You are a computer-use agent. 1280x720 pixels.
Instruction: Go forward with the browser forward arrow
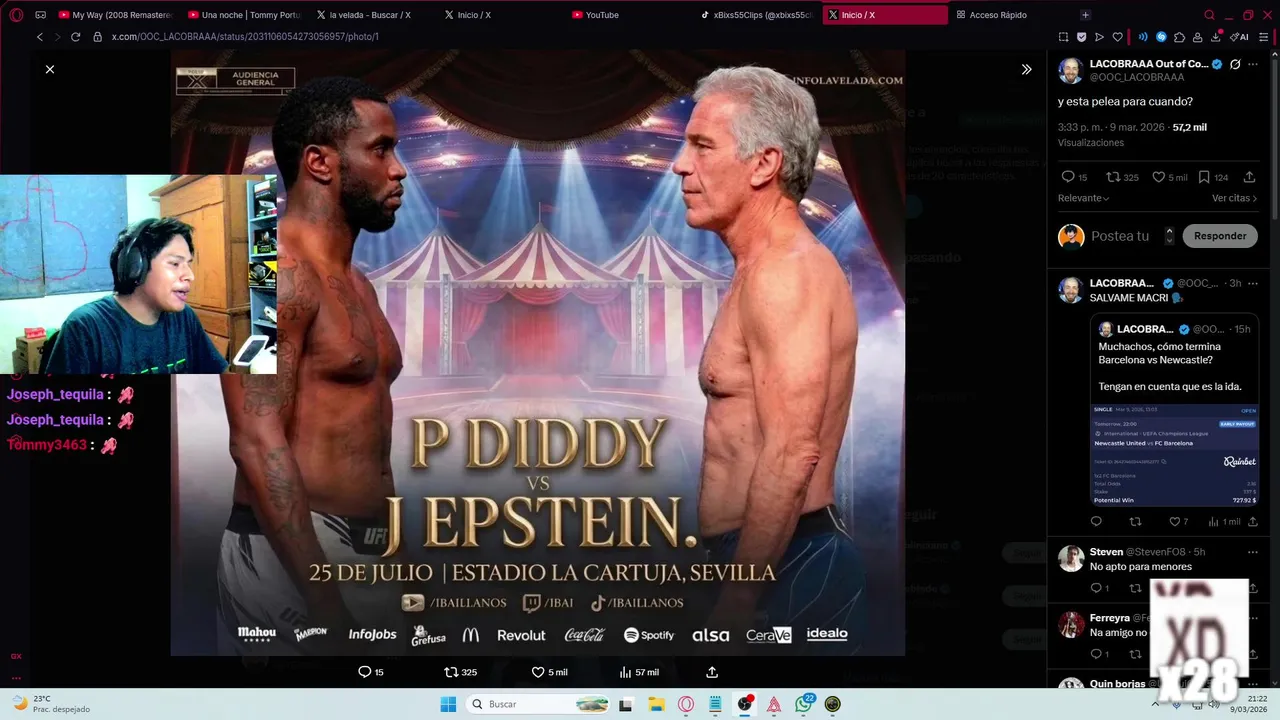[x=57, y=37]
